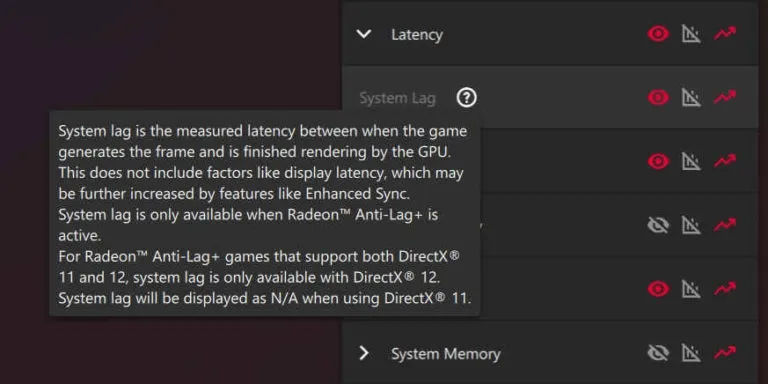
Task: Collapse the Latency section chevron
Action: pos(363,34)
